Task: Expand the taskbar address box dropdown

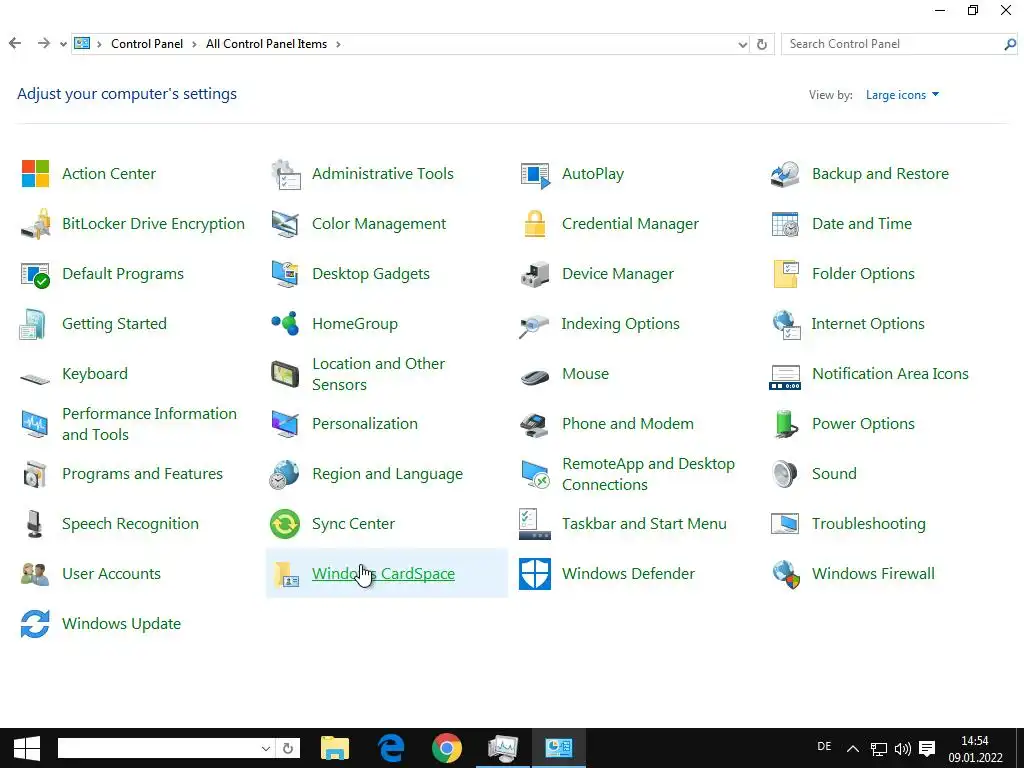Action: (x=266, y=748)
